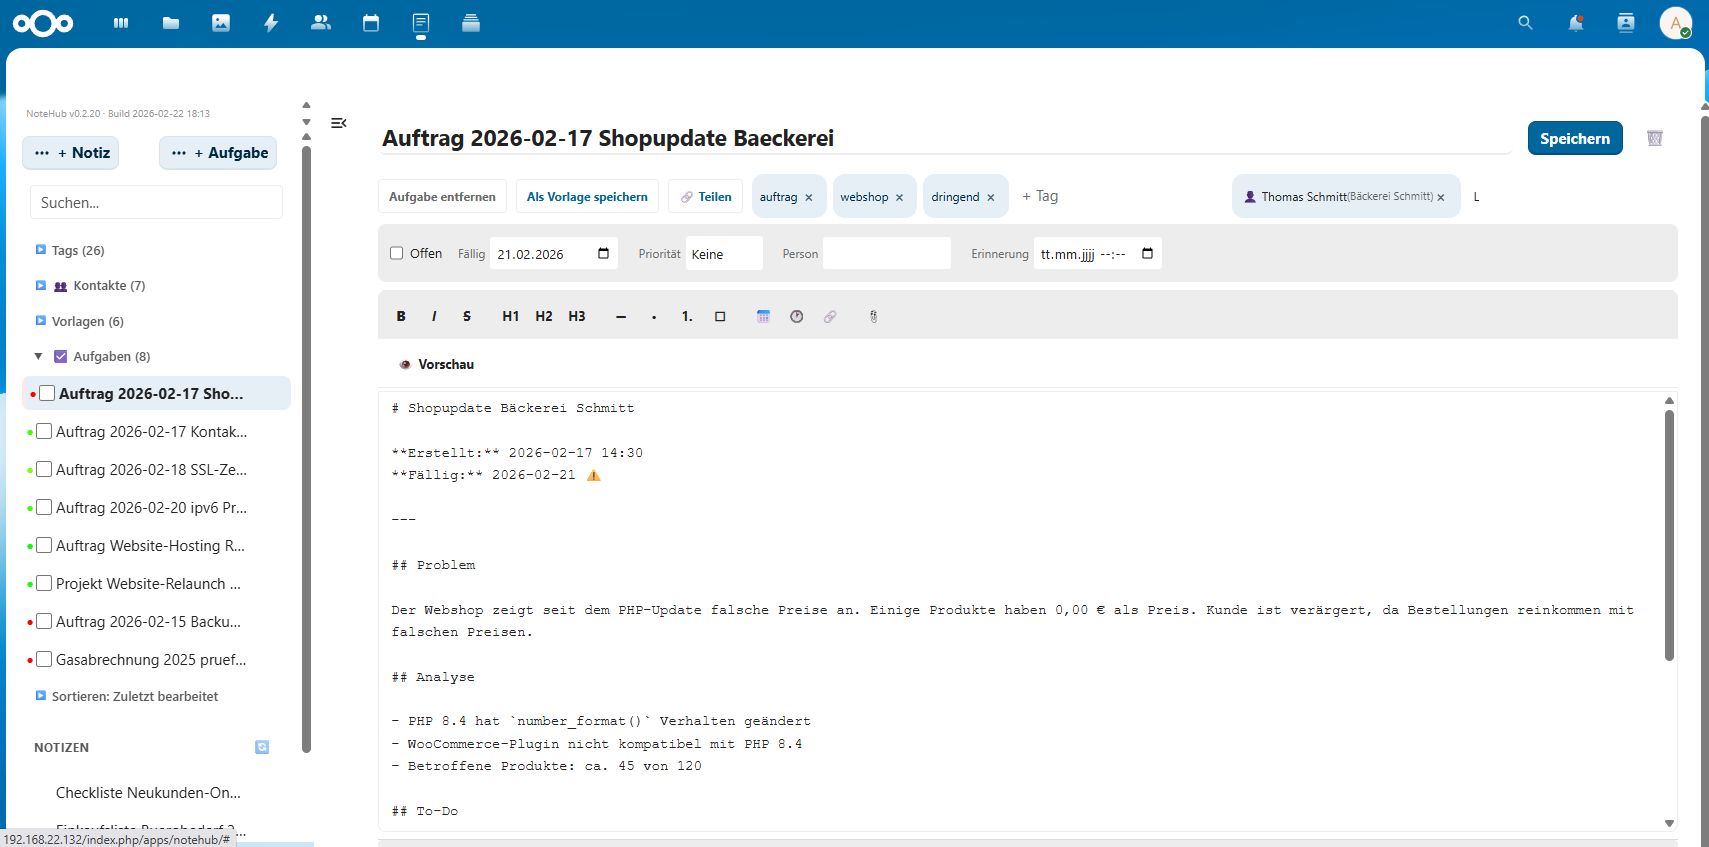Insert timestamp with the clock icon

tap(796, 316)
